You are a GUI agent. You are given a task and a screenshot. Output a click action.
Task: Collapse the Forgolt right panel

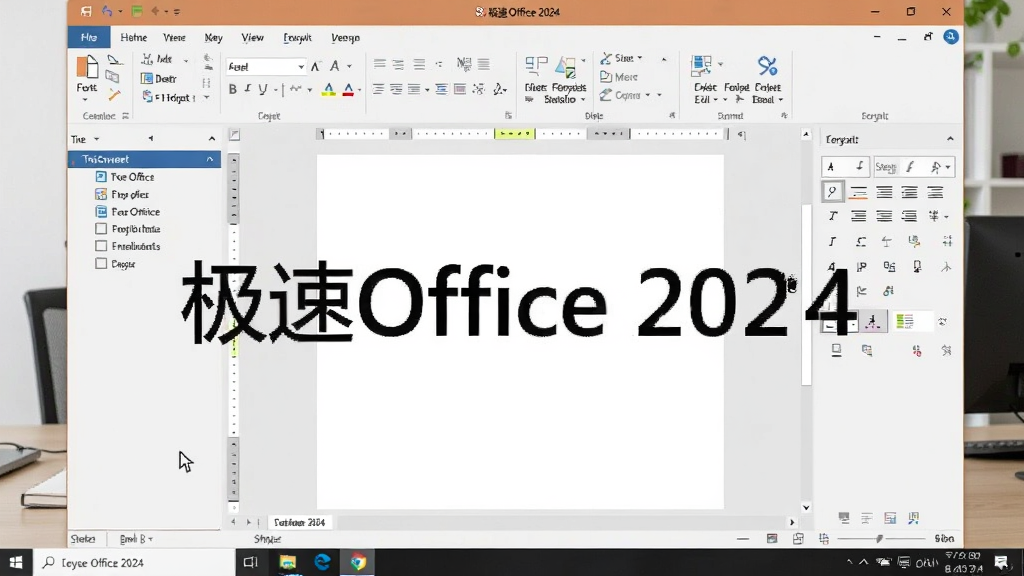click(x=950, y=139)
